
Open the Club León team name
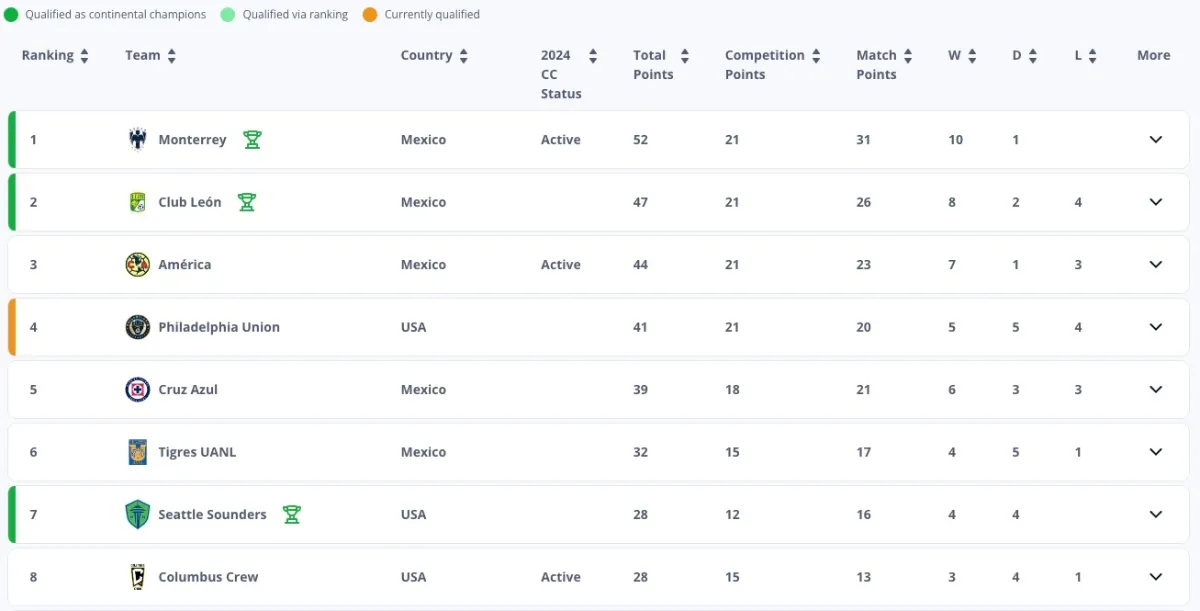click(190, 202)
